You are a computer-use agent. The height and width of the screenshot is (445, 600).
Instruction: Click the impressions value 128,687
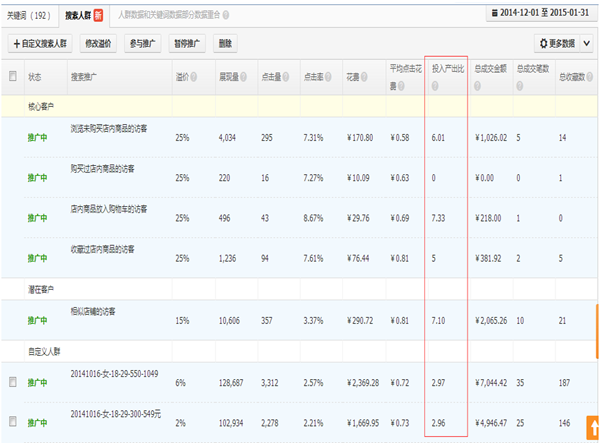pos(231,383)
